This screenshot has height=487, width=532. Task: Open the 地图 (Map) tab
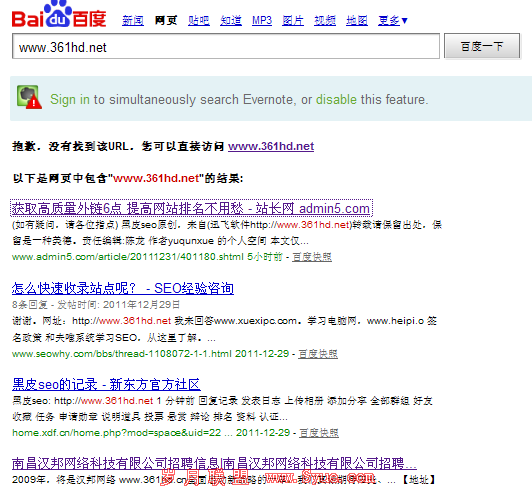(357, 20)
